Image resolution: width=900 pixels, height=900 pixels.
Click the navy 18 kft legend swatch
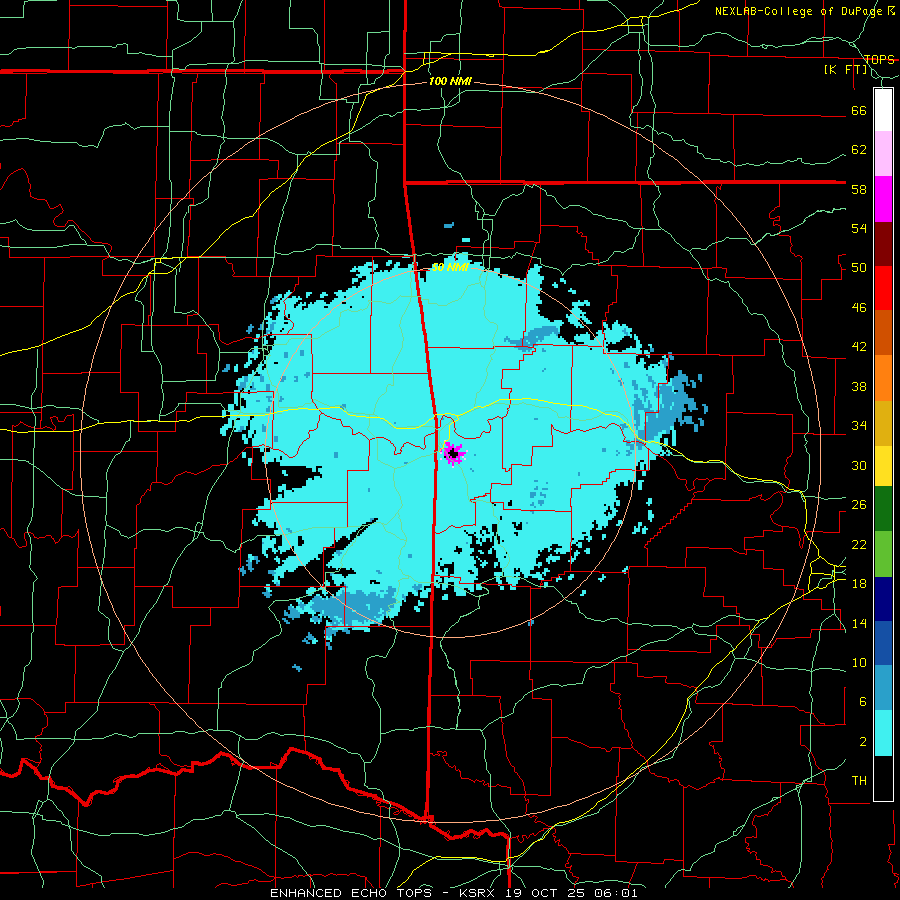pyautogui.click(x=883, y=599)
